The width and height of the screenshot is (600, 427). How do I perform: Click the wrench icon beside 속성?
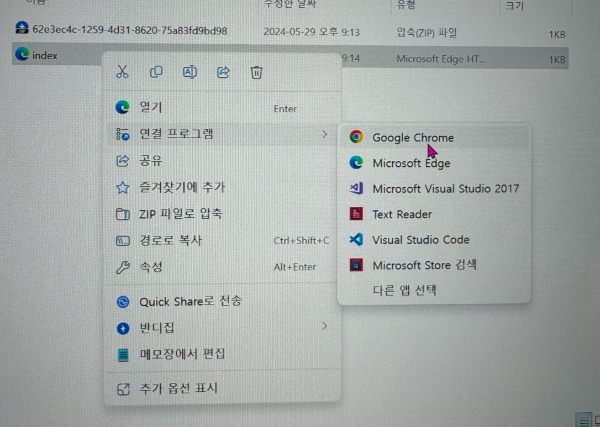pyautogui.click(x=122, y=267)
